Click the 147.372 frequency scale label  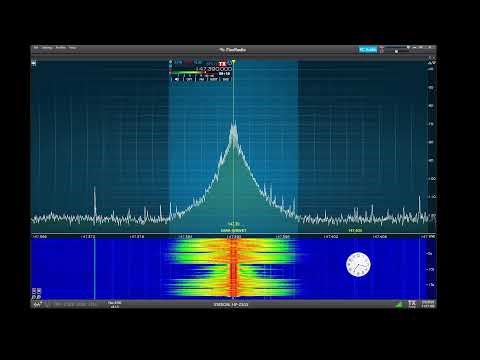click(88, 237)
